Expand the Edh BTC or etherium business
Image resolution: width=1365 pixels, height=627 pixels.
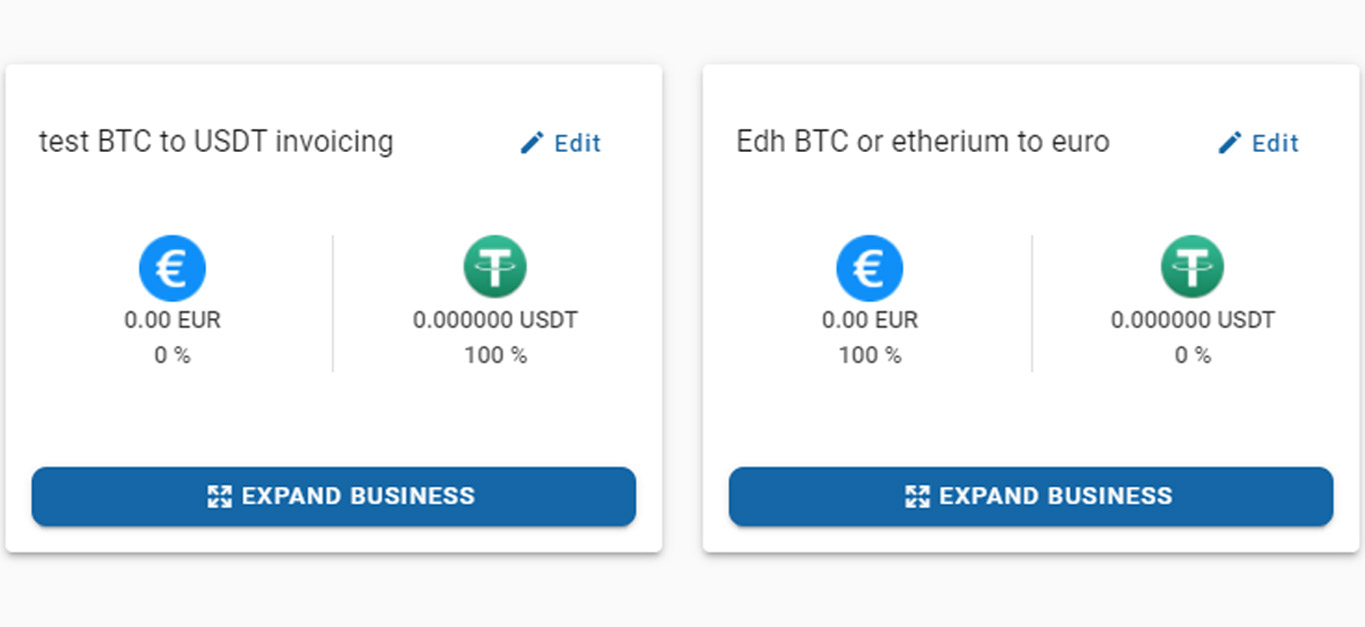point(1031,496)
